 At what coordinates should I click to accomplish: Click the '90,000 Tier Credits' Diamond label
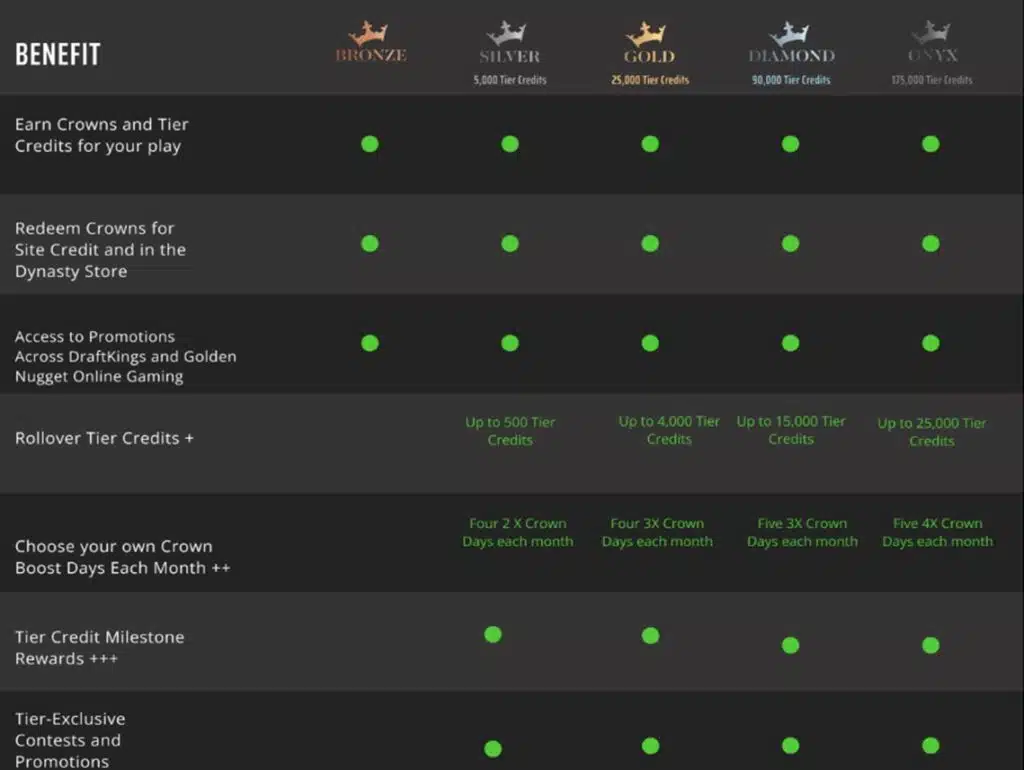(x=791, y=80)
